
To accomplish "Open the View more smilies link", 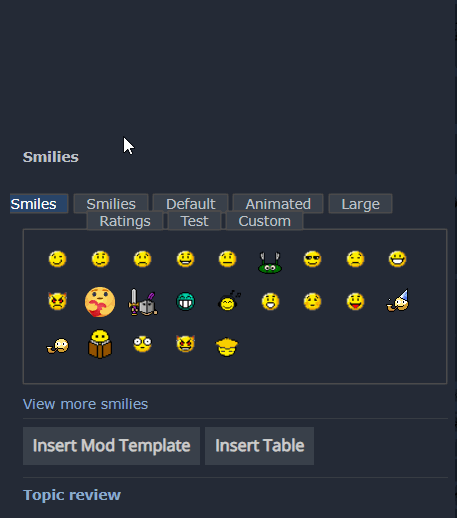I will (x=85, y=404).
